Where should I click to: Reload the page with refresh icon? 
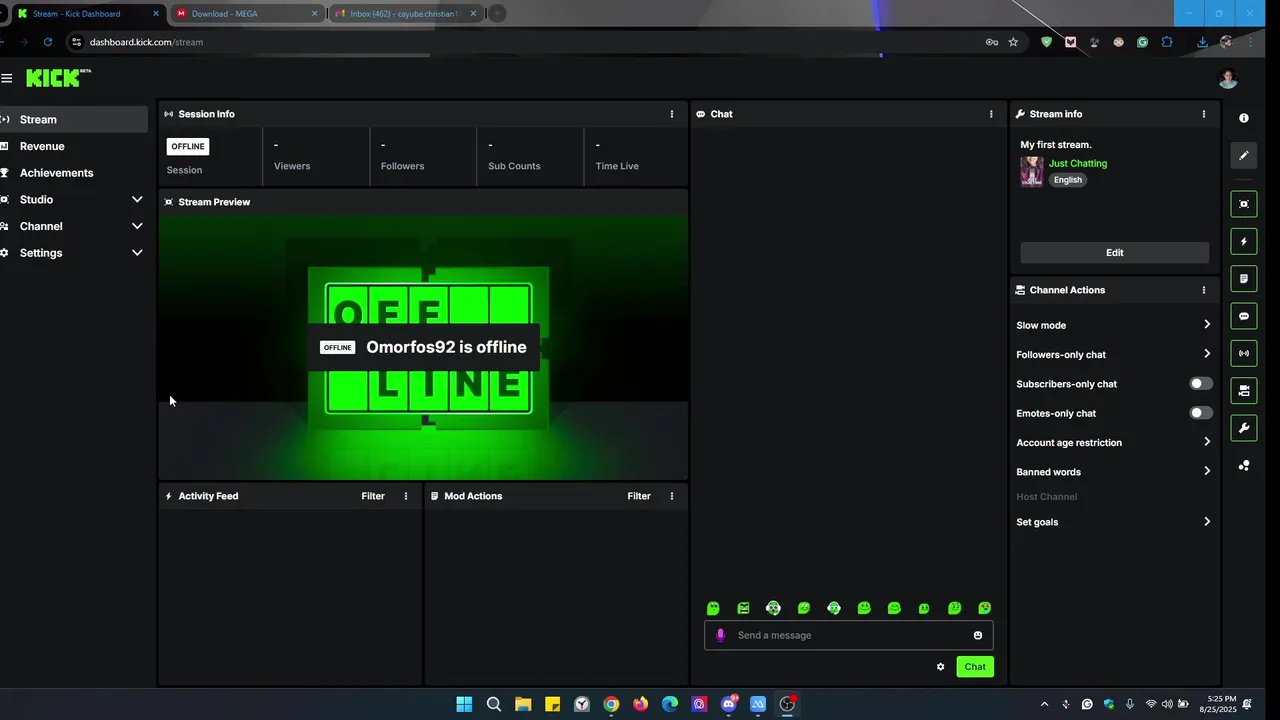(48, 42)
